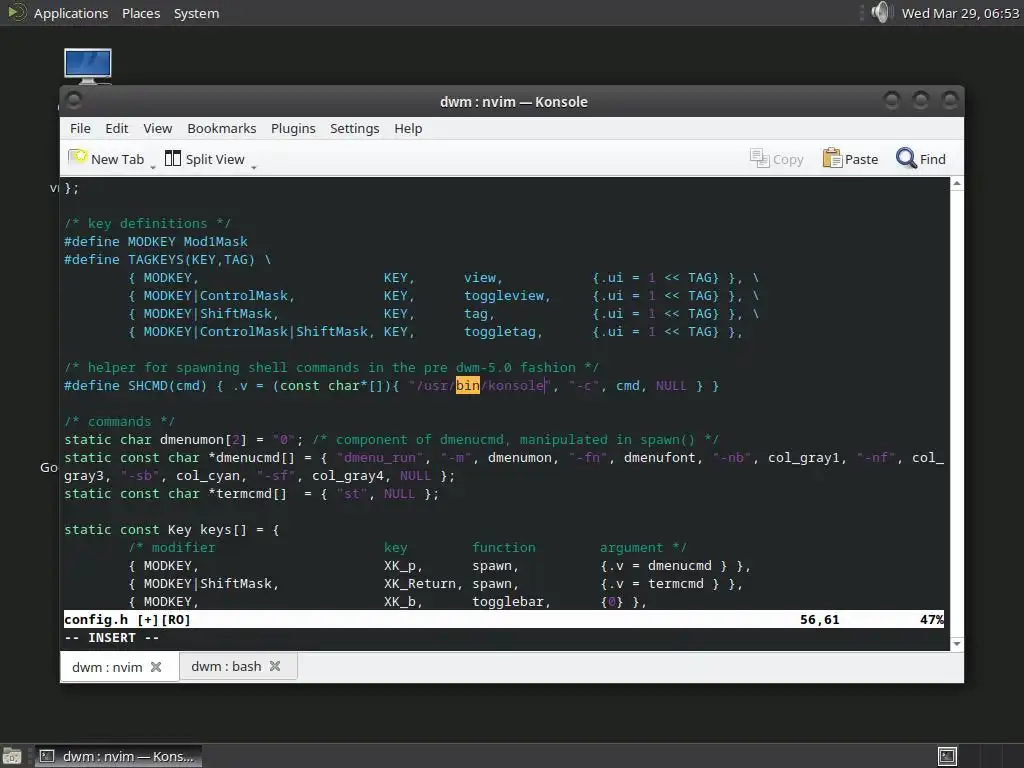Screen dimensions: 1024x768
Task: Click 'togglebar,' in the keys array
Action: point(511,601)
